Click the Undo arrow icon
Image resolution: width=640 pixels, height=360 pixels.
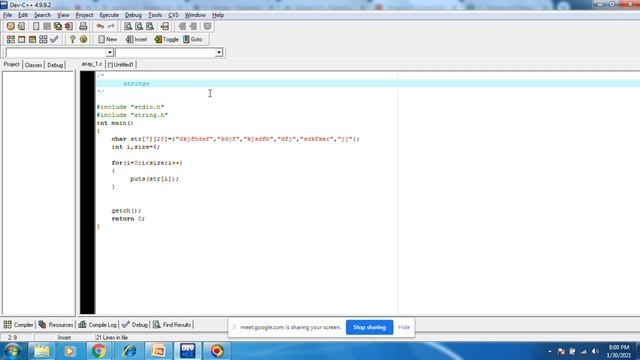click(x=100, y=26)
